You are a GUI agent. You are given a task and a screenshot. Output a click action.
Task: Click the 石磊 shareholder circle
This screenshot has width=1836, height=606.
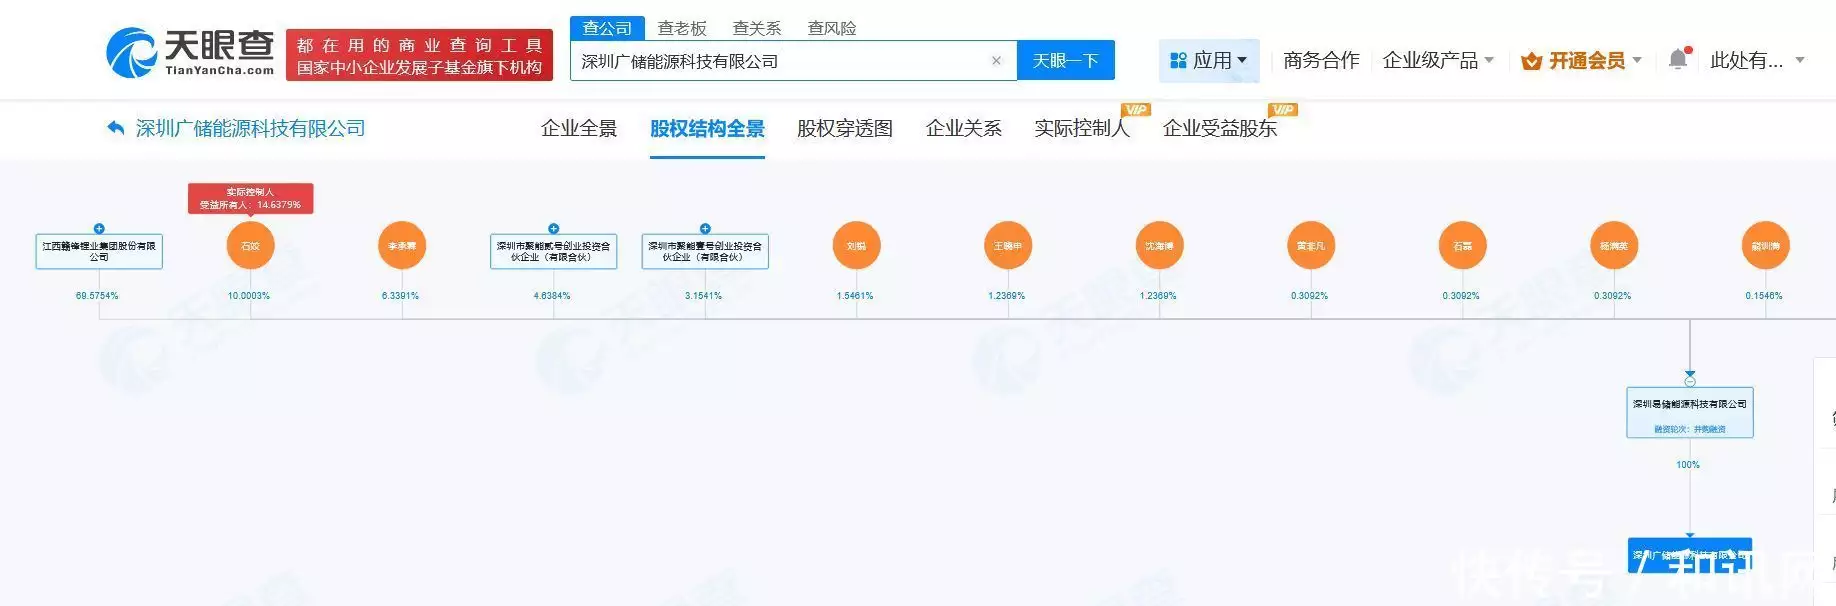(x=1462, y=246)
